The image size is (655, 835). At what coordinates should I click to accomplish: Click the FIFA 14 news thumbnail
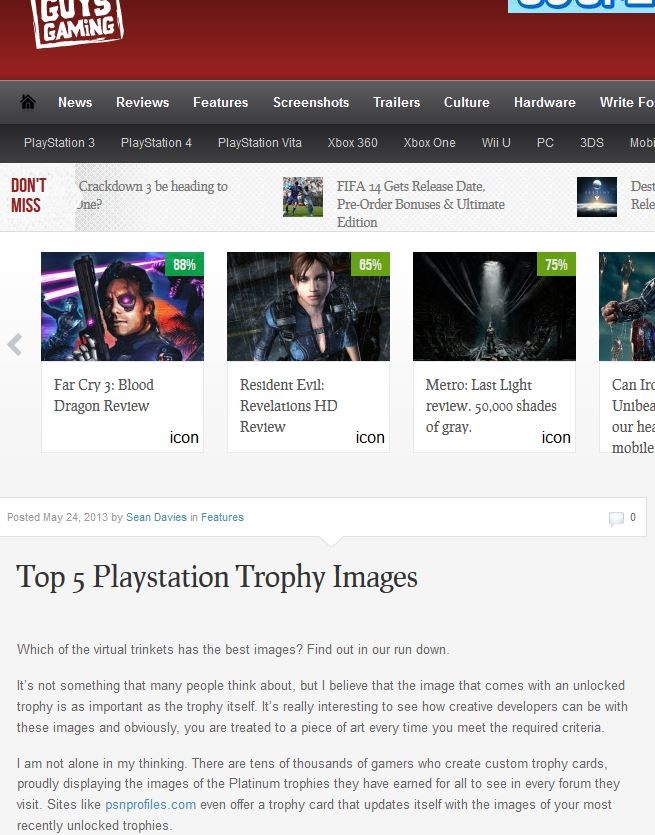pyautogui.click(x=303, y=197)
